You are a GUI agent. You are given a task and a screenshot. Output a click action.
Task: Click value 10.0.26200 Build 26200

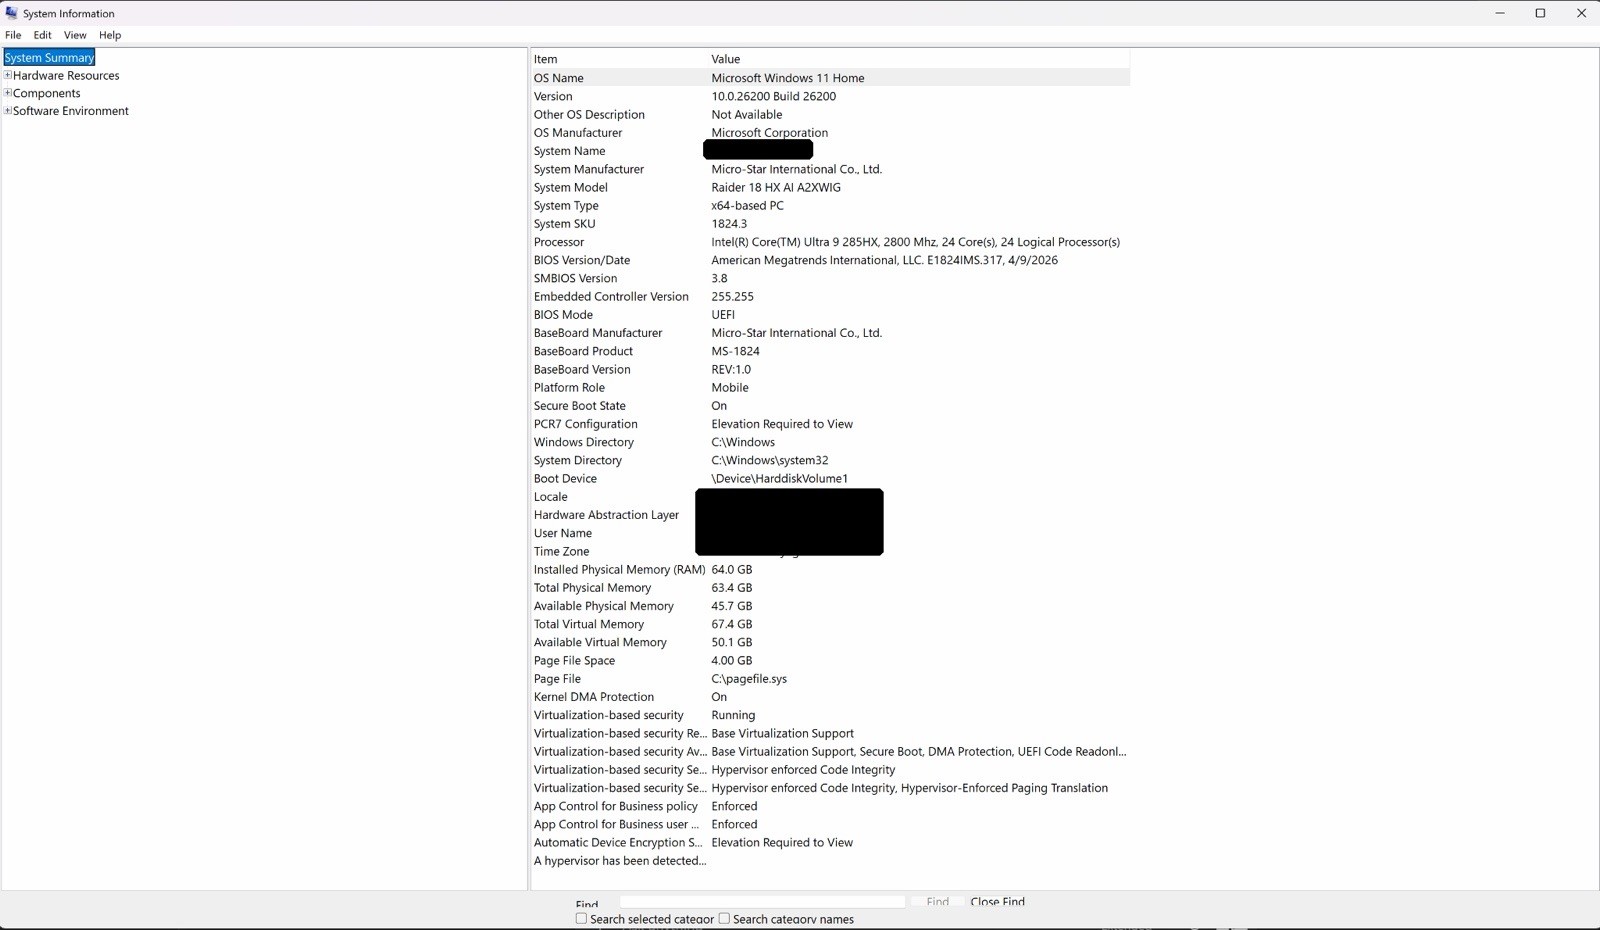coord(774,97)
